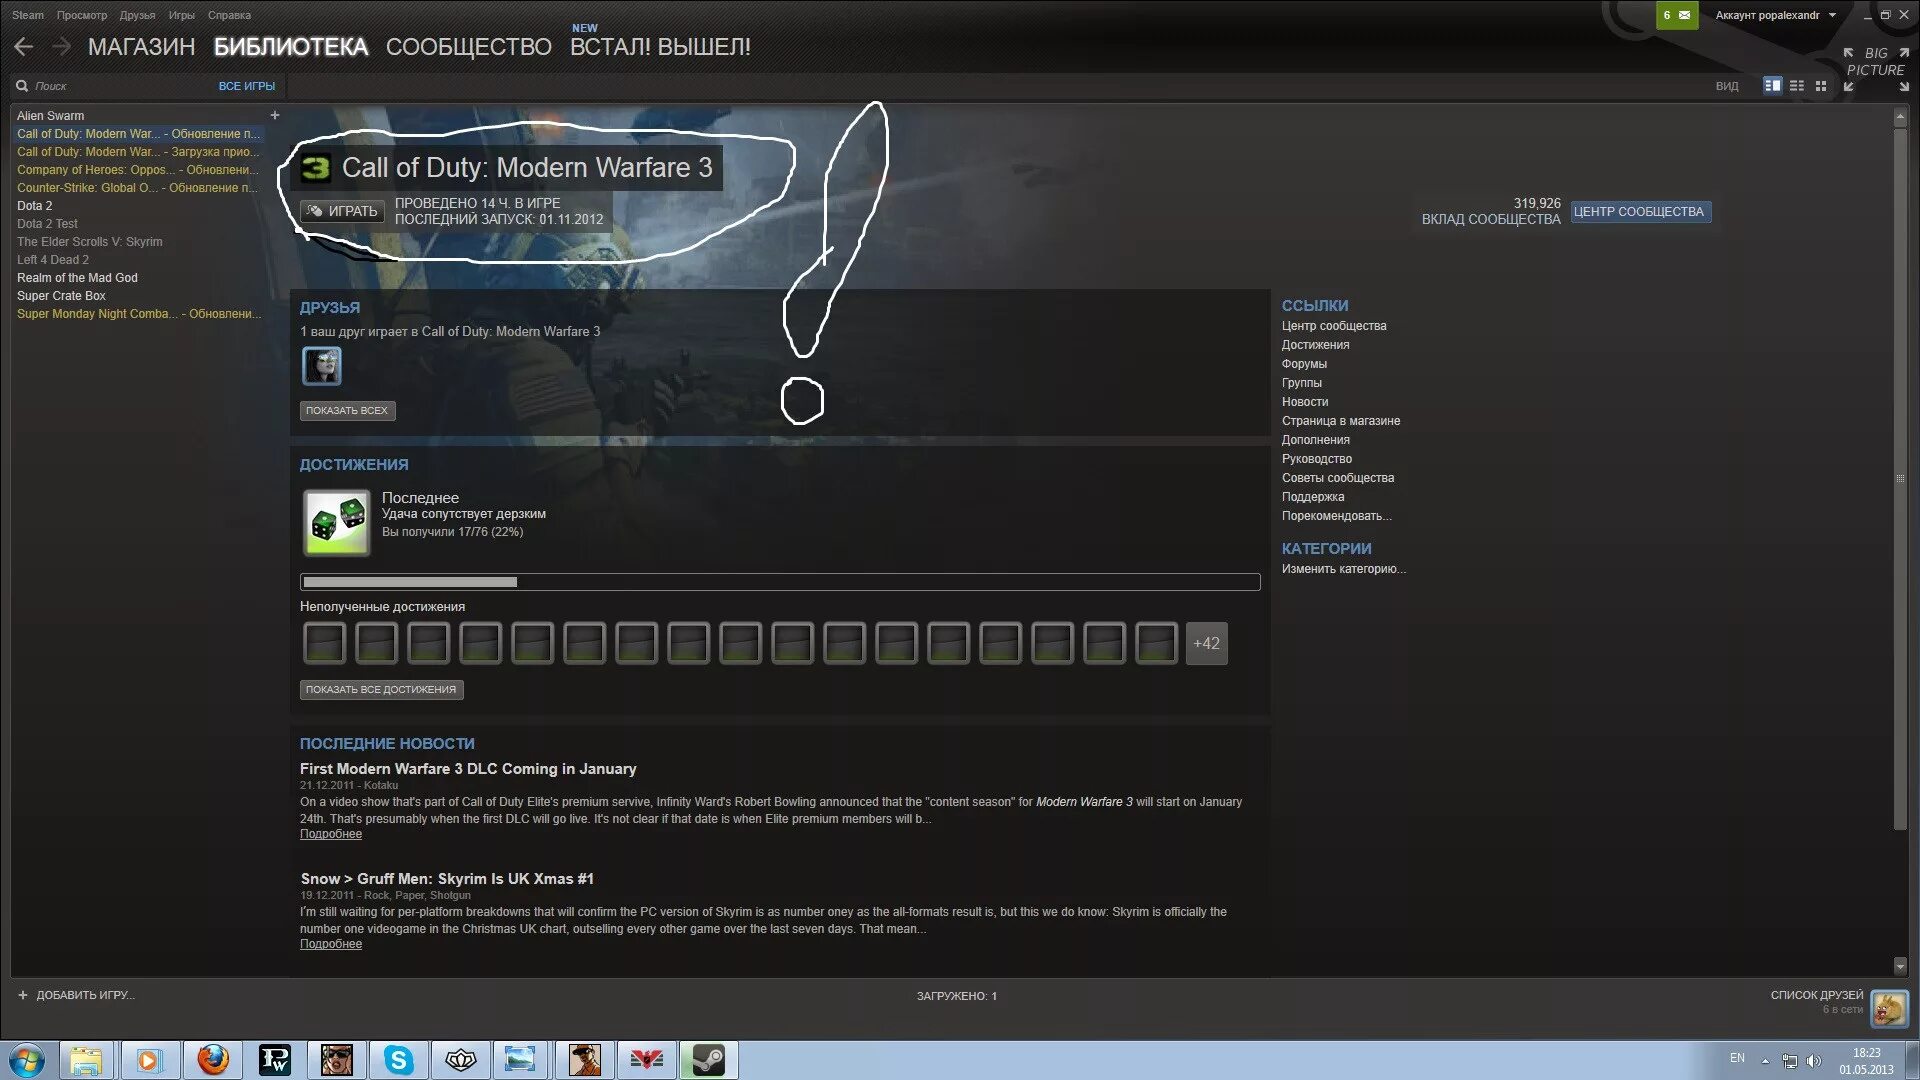Click ПОКАЗАТЬ ВСЕХ friends button

pos(347,411)
